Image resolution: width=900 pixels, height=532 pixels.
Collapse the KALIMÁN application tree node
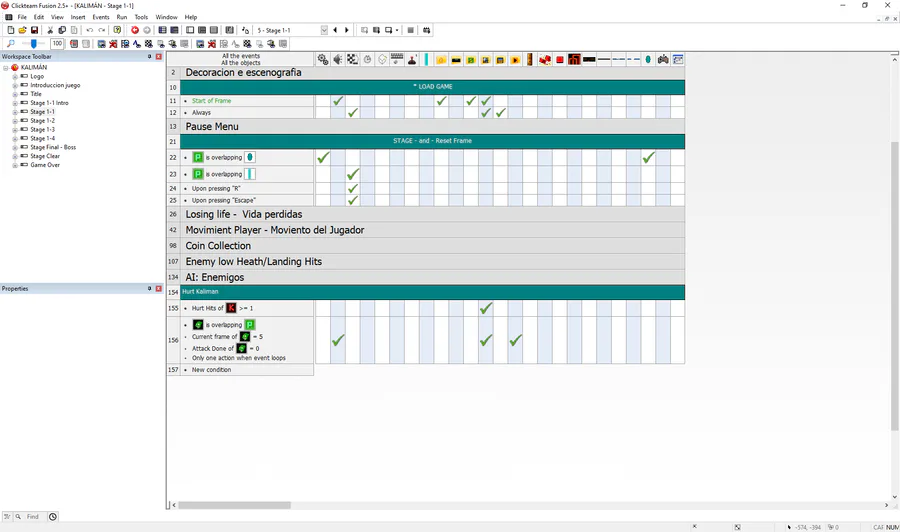[6, 68]
